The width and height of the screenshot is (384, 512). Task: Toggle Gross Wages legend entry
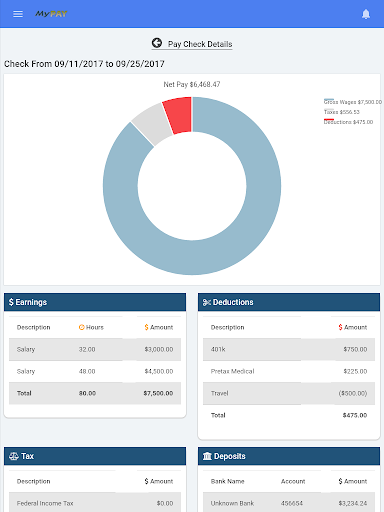point(353,102)
